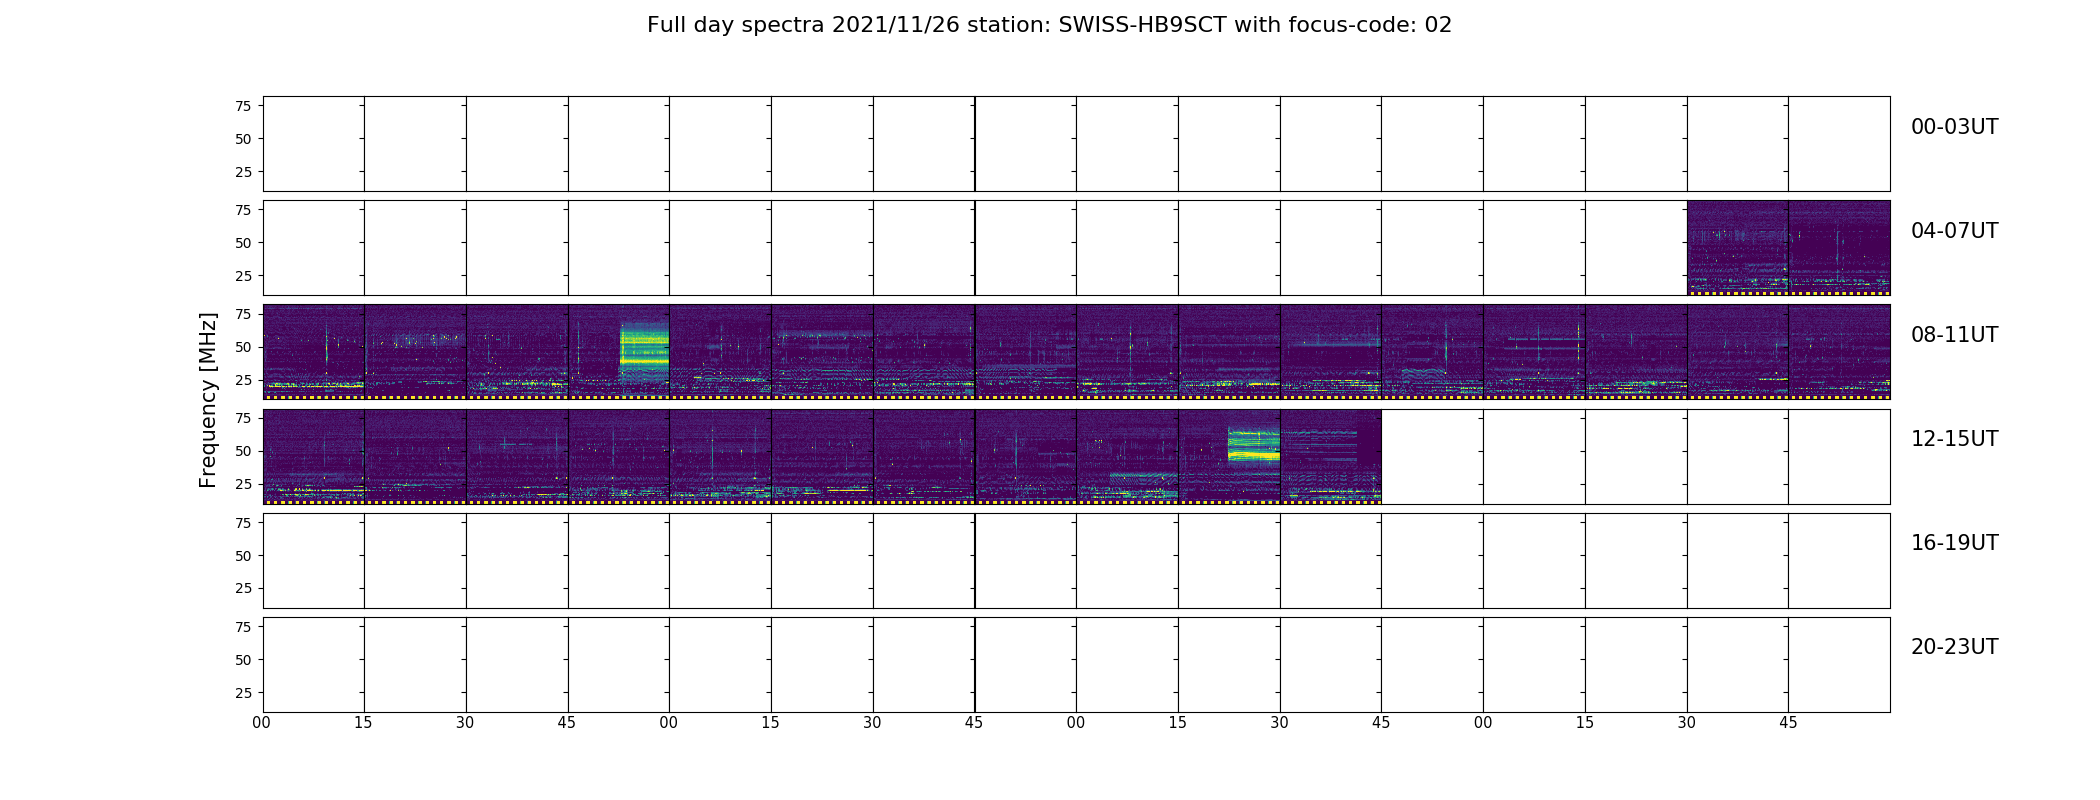Click the 25 tick of the 12-15UT row
2100x800 pixels.
click(243, 484)
